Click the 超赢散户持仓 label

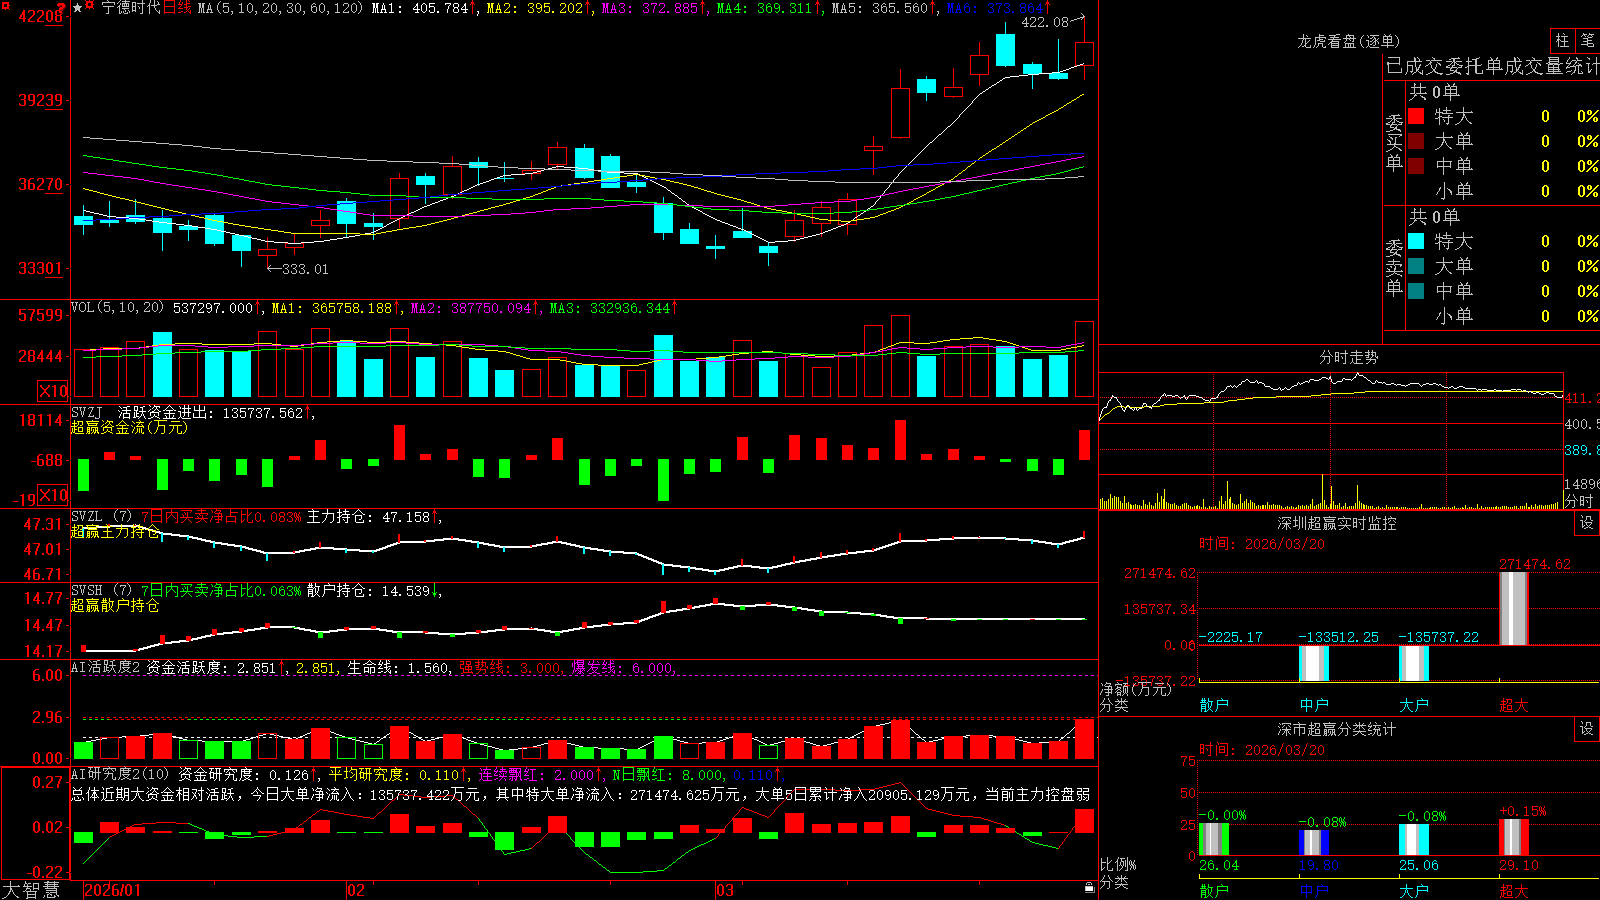coord(115,606)
